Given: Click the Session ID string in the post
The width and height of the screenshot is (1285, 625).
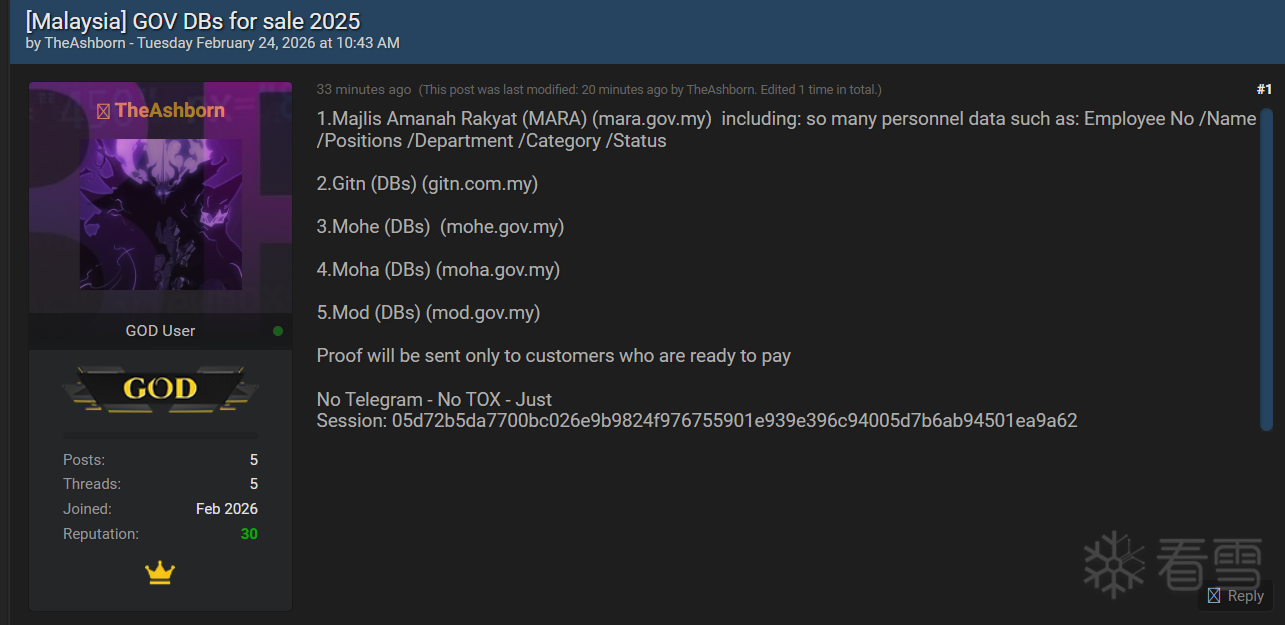Looking at the screenshot, I should [x=734, y=421].
